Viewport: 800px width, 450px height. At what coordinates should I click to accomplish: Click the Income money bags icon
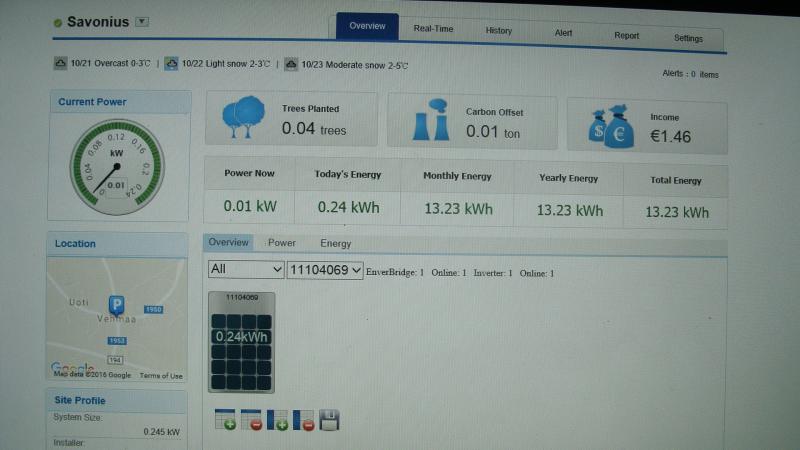(x=611, y=126)
